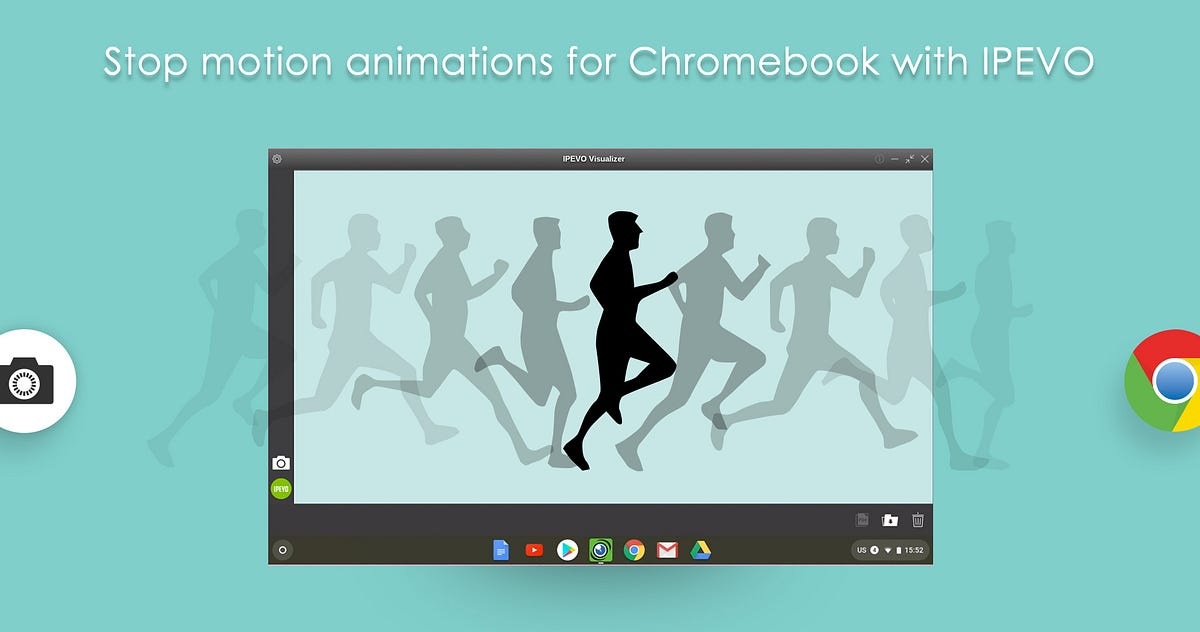Open Gmail from the shelf
Screen dimensions: 1200x632
(x=667, y=549)
